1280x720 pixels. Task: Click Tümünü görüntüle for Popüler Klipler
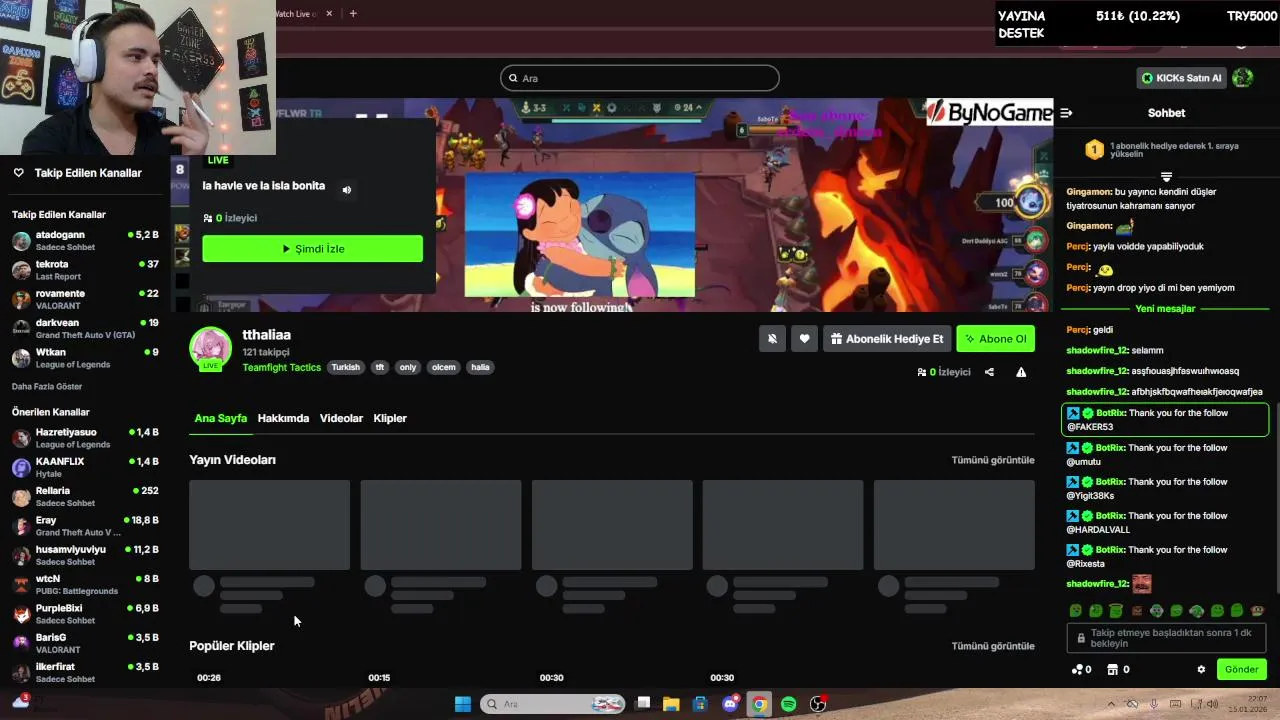point(993,646)
